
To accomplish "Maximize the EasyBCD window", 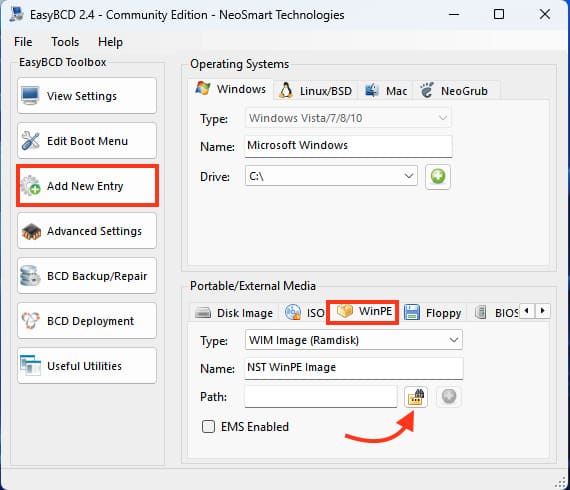I will 499,15.
